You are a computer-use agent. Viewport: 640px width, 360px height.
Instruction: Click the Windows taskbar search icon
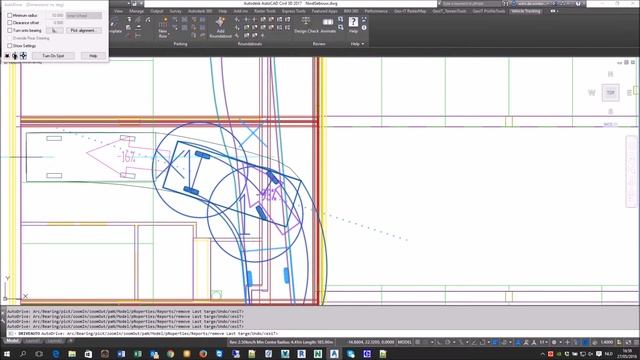tap(23, 354)
